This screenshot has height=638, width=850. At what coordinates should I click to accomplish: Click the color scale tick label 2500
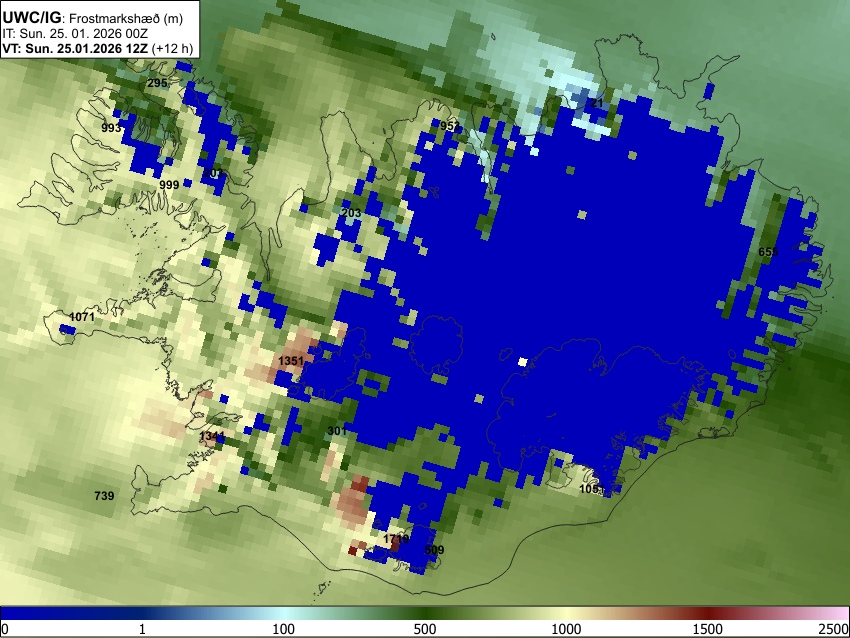pyautogui.click(x=834, y=629)
